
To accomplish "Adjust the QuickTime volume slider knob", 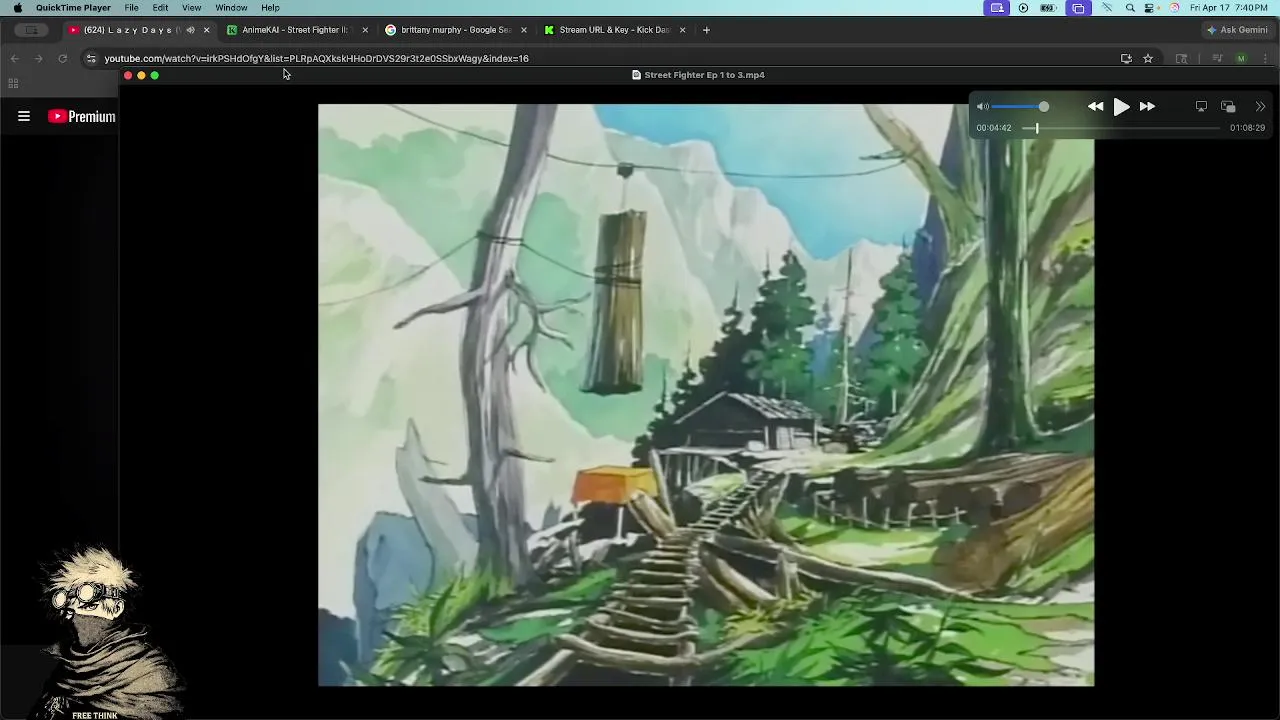I will [x=1043, y=106].
